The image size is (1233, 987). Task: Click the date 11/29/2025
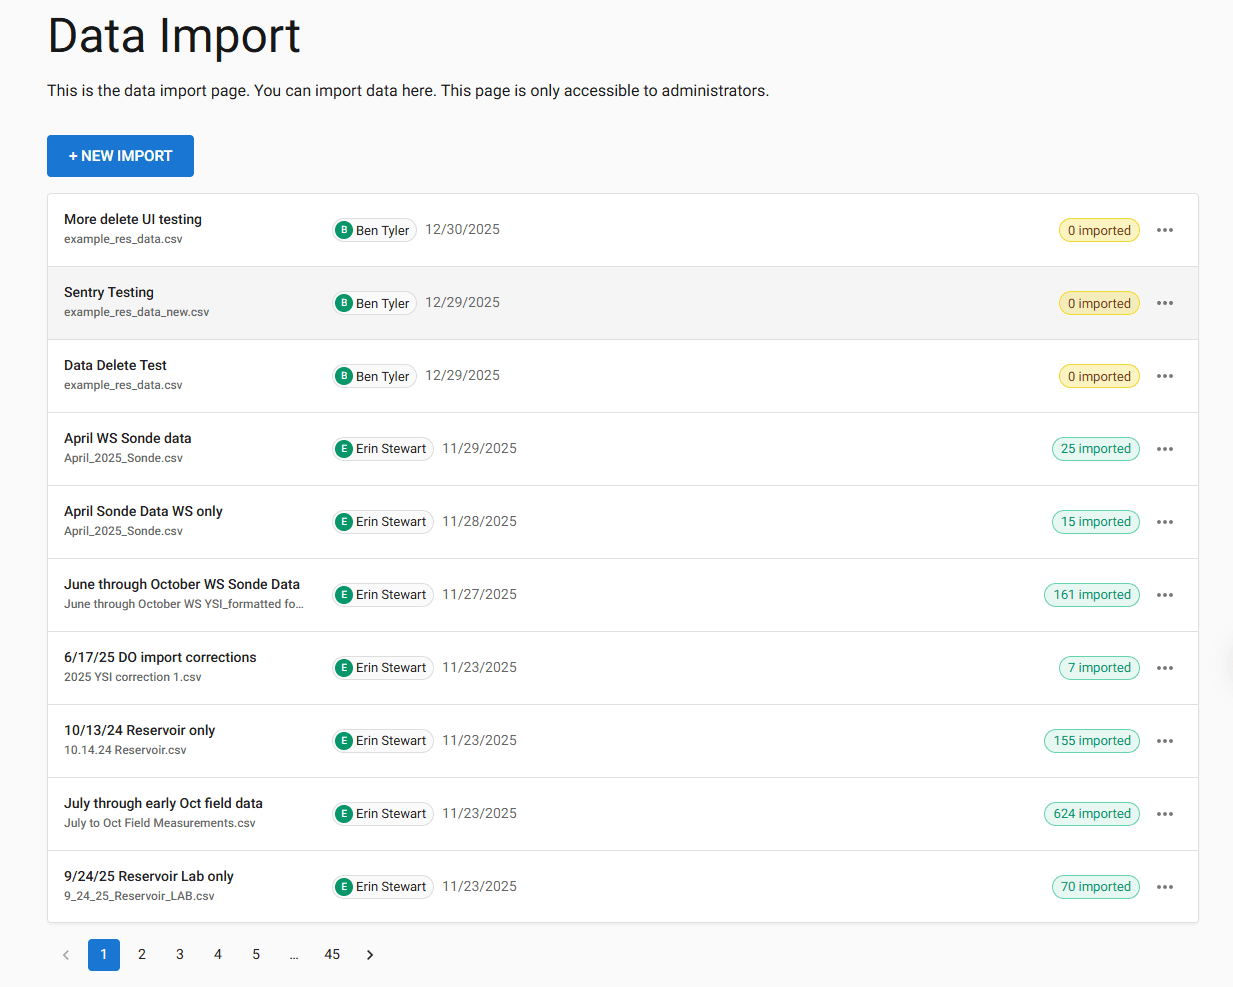pyautogui.click(x=480, y=448)
